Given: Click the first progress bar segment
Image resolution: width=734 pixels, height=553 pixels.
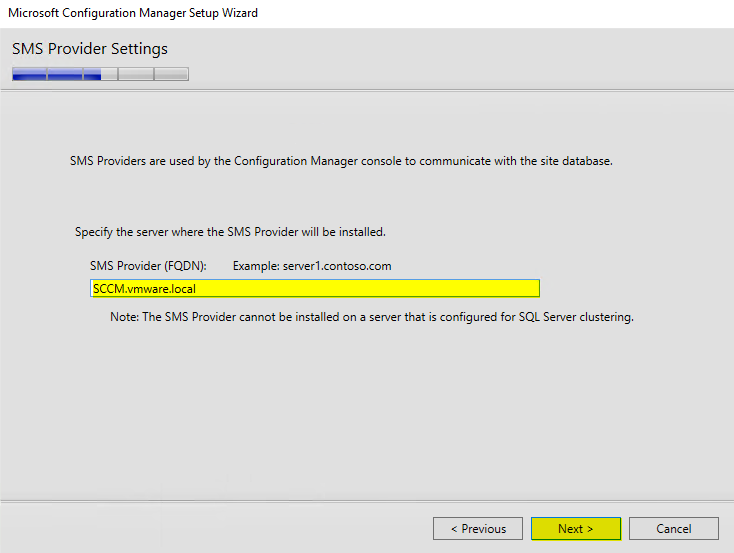Looking at the screenshot, I should pyautogui.click(x=29, y=73).
